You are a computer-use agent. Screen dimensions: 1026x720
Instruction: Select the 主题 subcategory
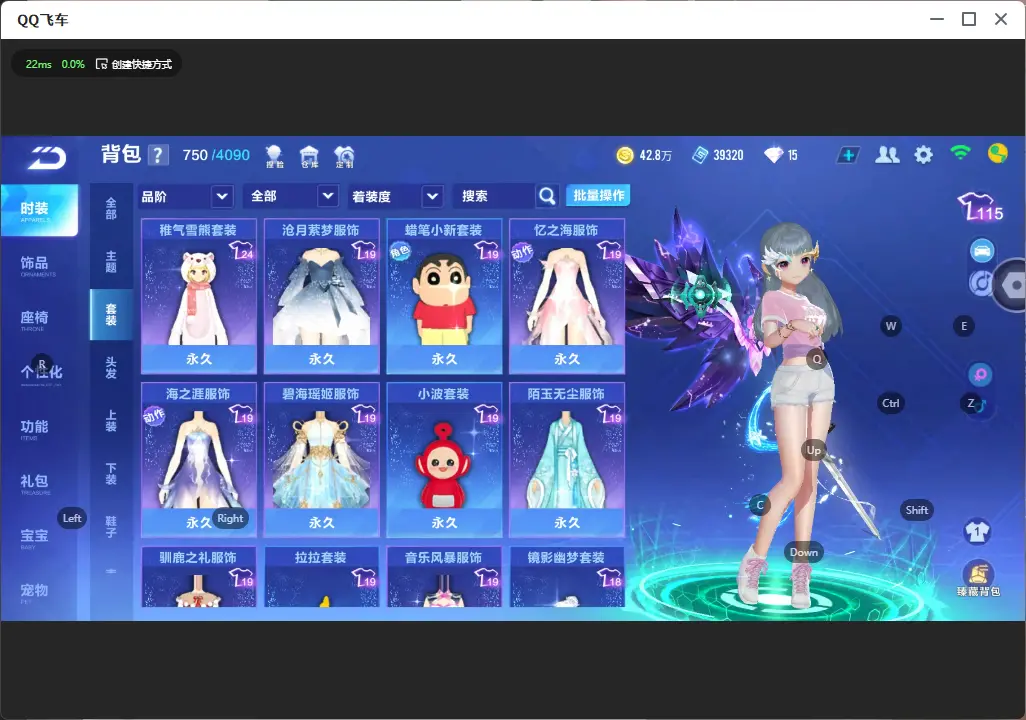coord(111,261)
